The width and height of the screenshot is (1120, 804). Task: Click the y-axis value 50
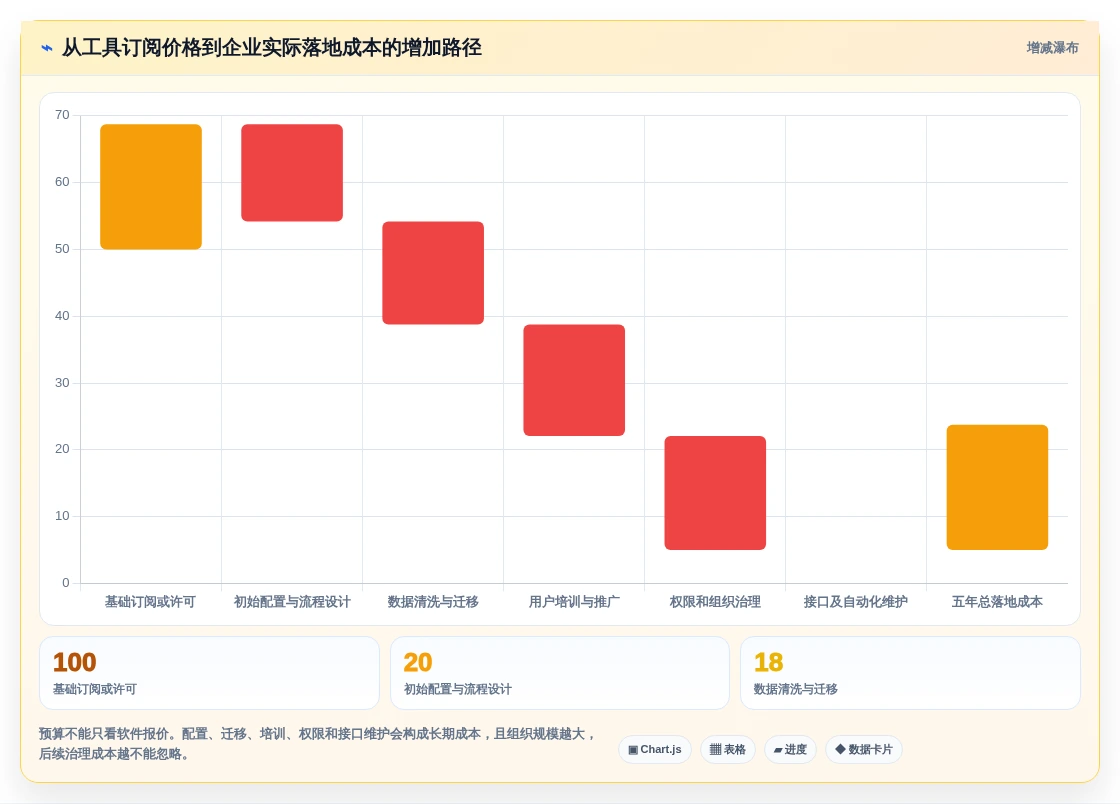(x=62, y=249)
